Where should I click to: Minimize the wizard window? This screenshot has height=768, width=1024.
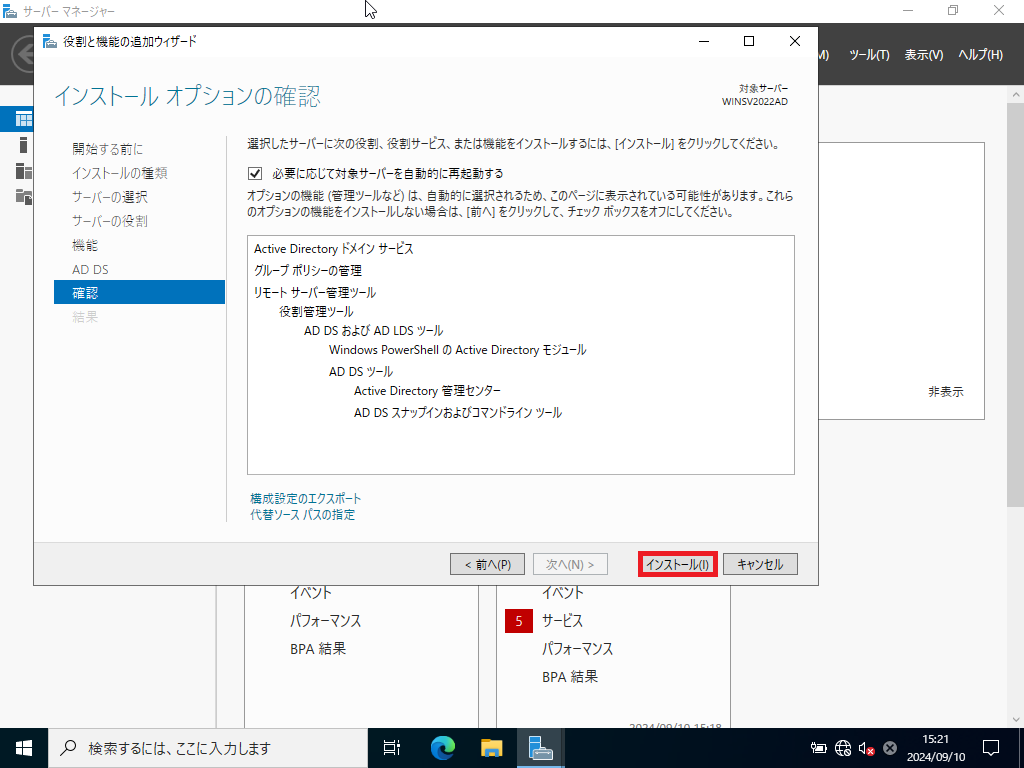[704, 41]
